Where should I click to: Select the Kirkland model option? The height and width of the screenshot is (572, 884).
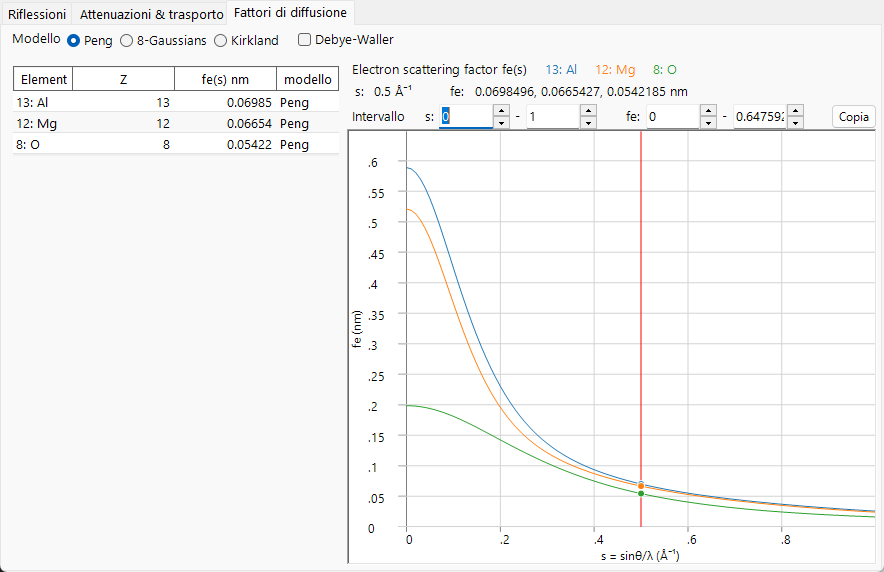click(220, 41)
